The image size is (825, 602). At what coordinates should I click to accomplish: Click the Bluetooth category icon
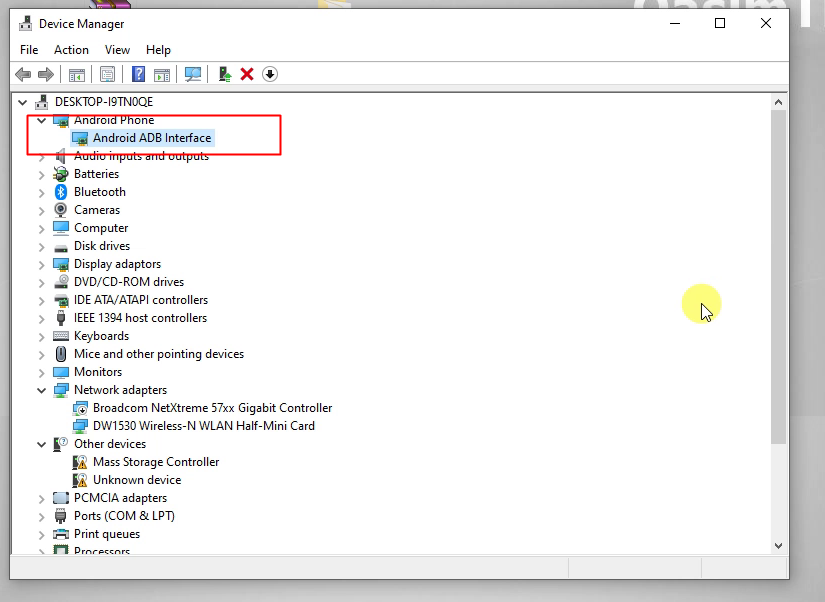pyautogui.click(x=61, y=192)
